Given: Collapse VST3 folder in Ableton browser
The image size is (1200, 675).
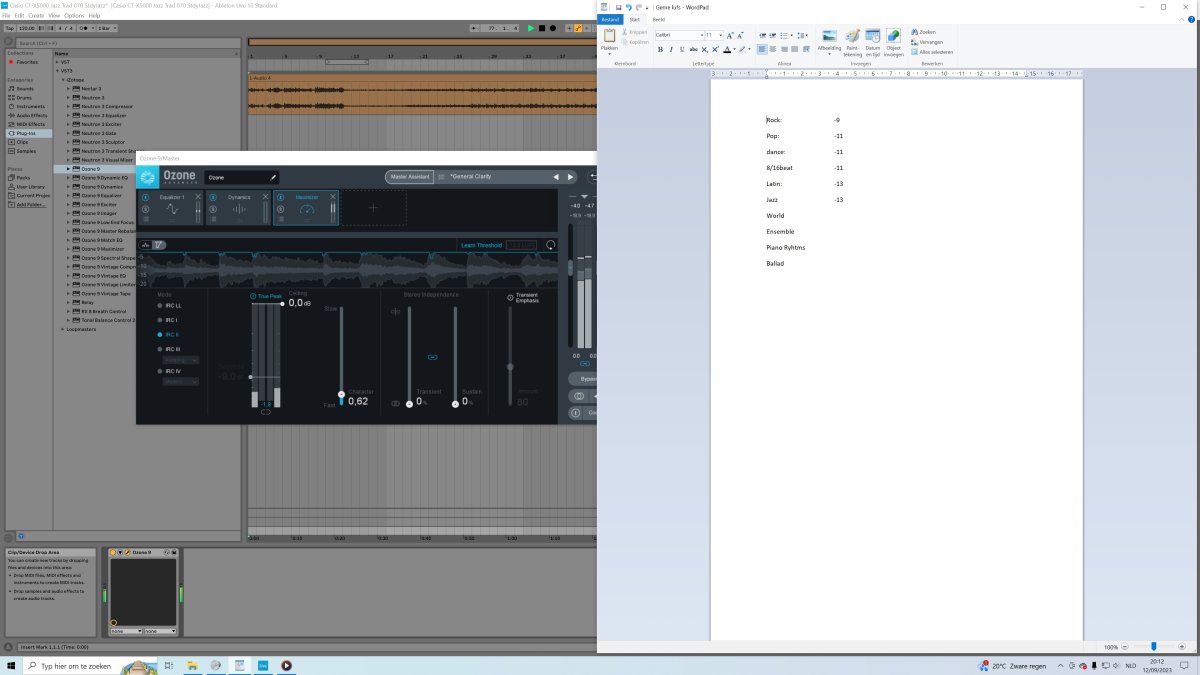Looking at the screenshot, I should 58,71.
